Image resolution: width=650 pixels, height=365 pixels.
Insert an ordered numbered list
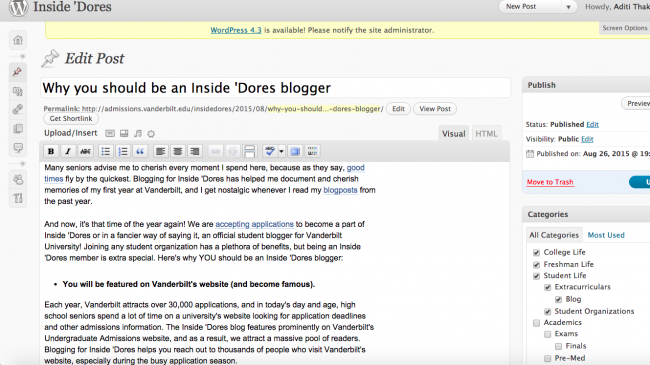123,151
